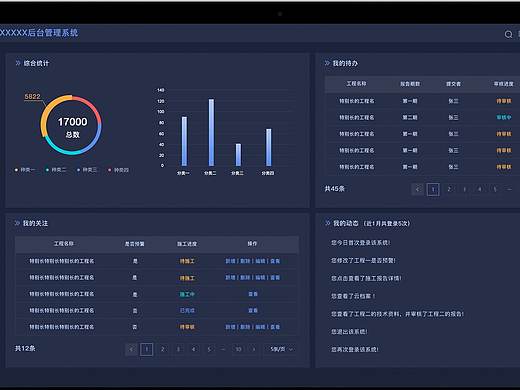The height and width of the screenshot is (390, 520).
Task: Go to page 4 in 我的关注 pagination
Action: tap(194, 349)
